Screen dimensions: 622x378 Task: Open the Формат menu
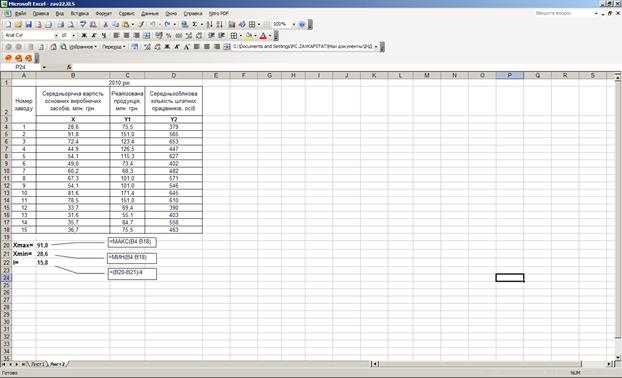pos(104,13)
